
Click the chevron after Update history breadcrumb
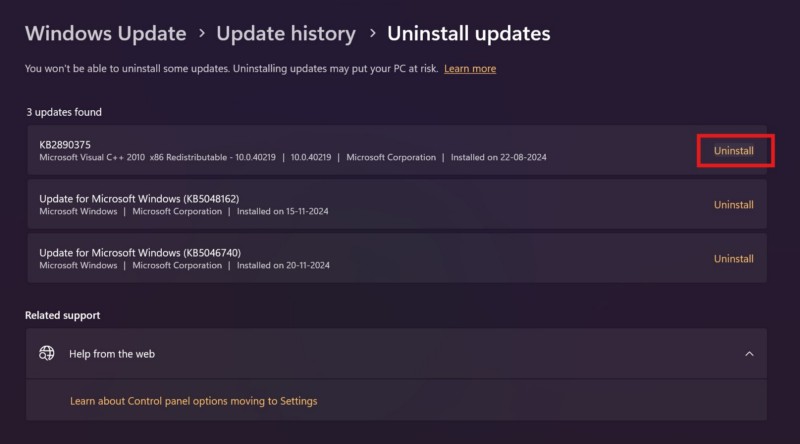coord(371,34)
